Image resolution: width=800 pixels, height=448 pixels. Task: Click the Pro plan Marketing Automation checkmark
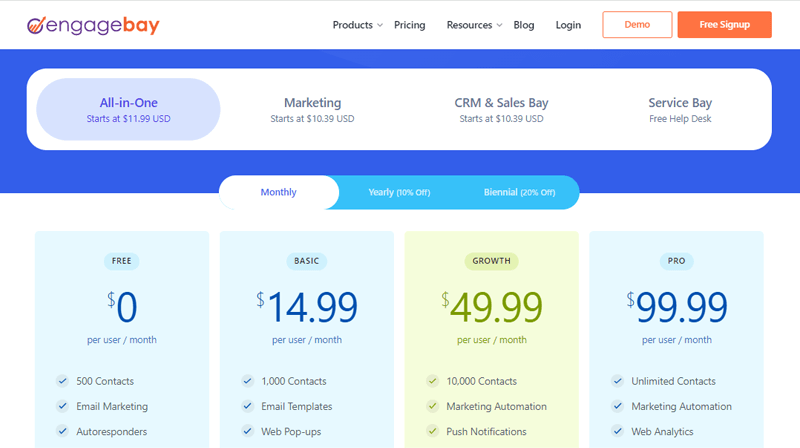[x=617, y=406]
